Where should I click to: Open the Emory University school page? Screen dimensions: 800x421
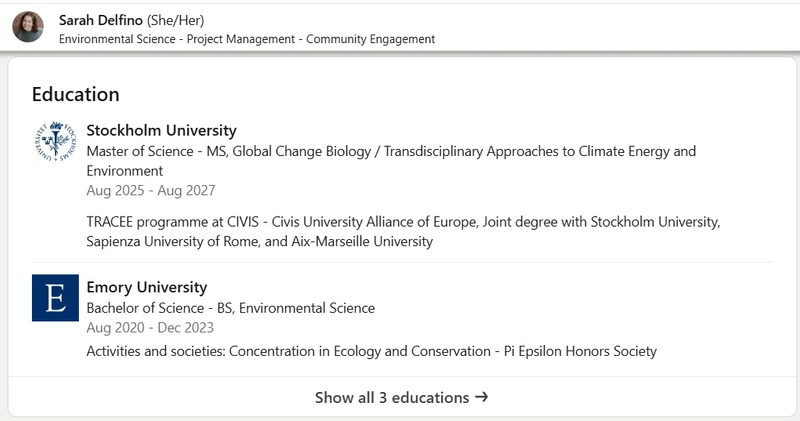tap(147, 287)
